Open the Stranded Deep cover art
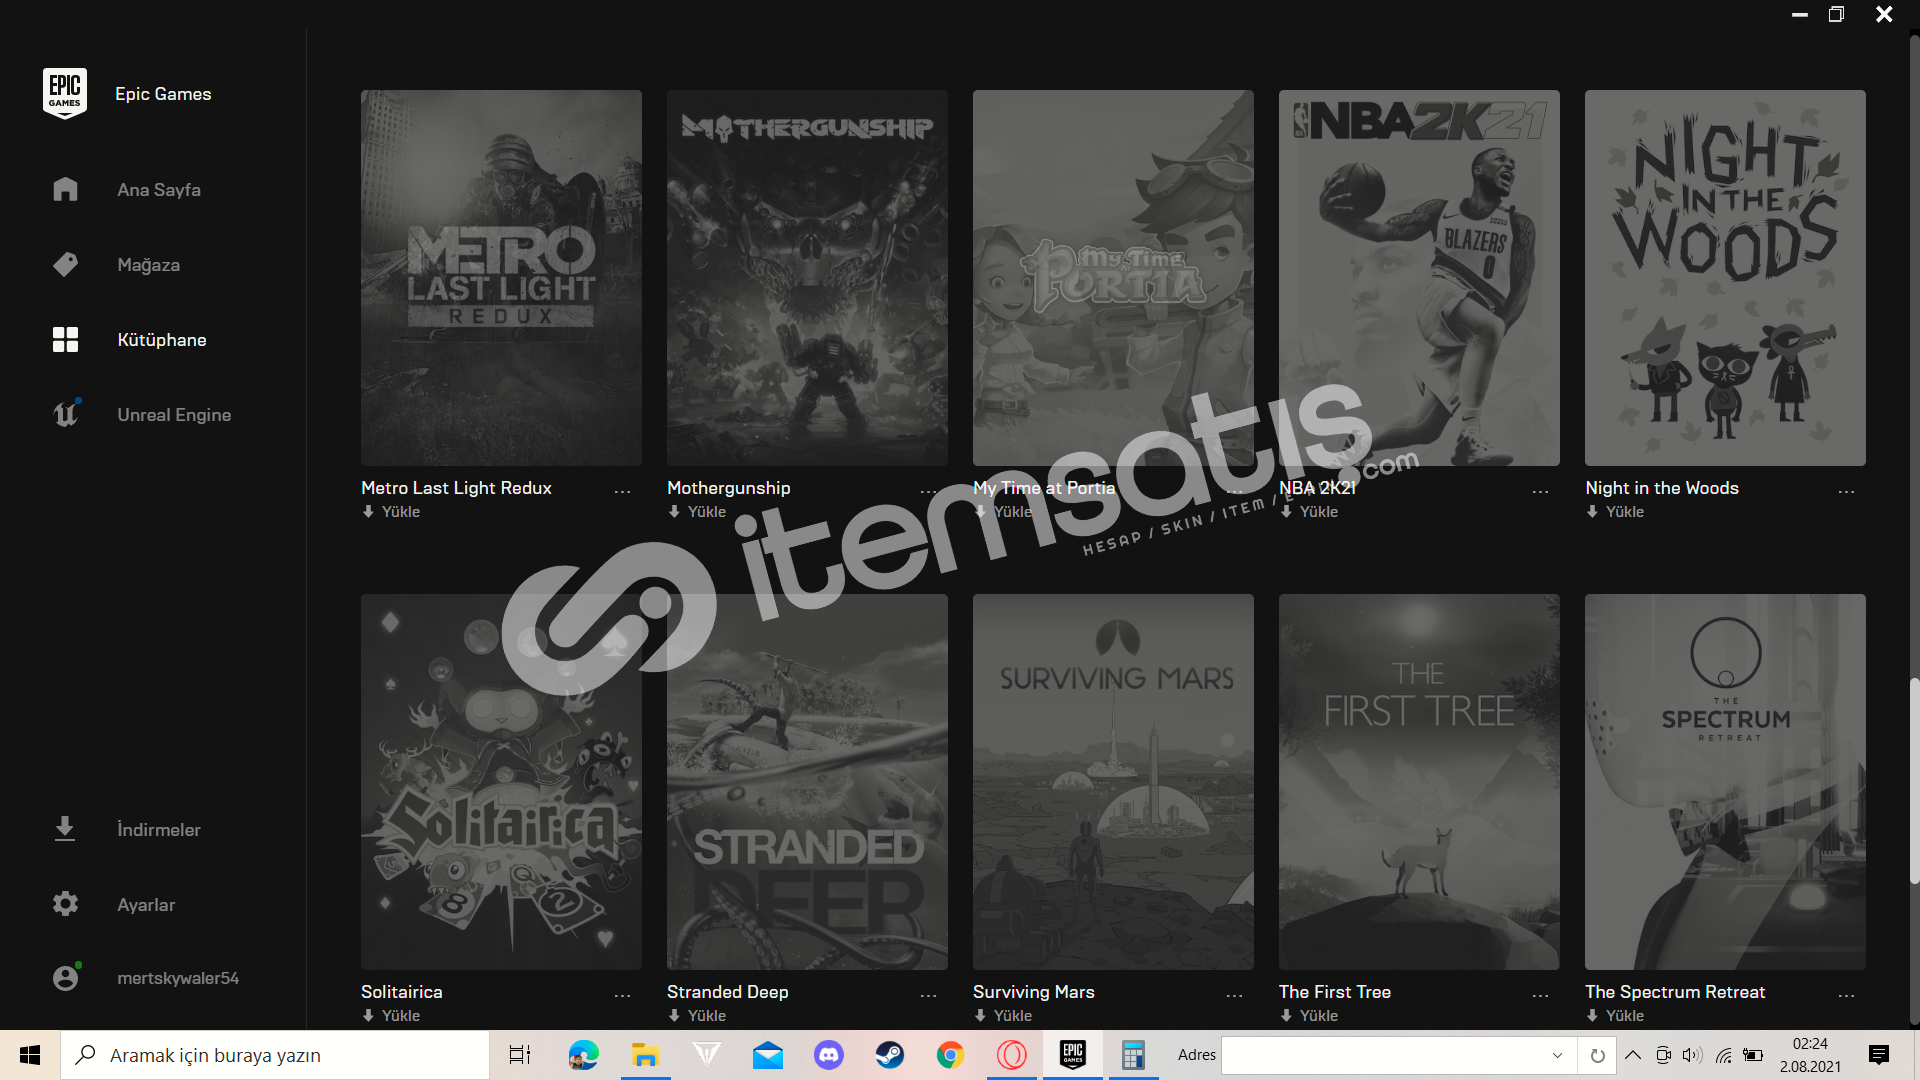The height and width of the screenshot is (1080, 1920). click(807, 782)
